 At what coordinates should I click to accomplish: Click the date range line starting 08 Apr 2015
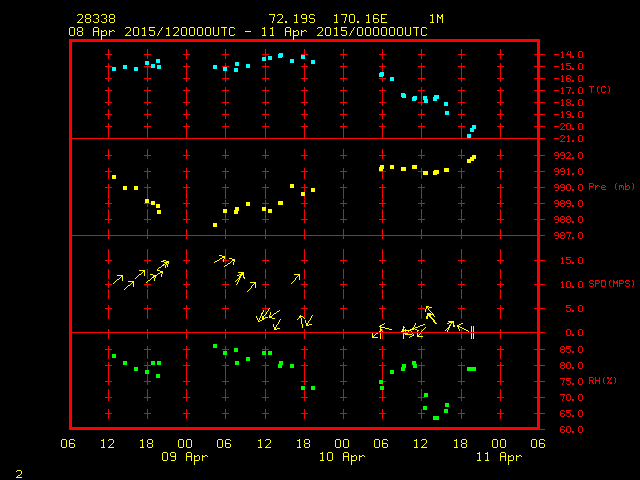(x=248, y=32)
